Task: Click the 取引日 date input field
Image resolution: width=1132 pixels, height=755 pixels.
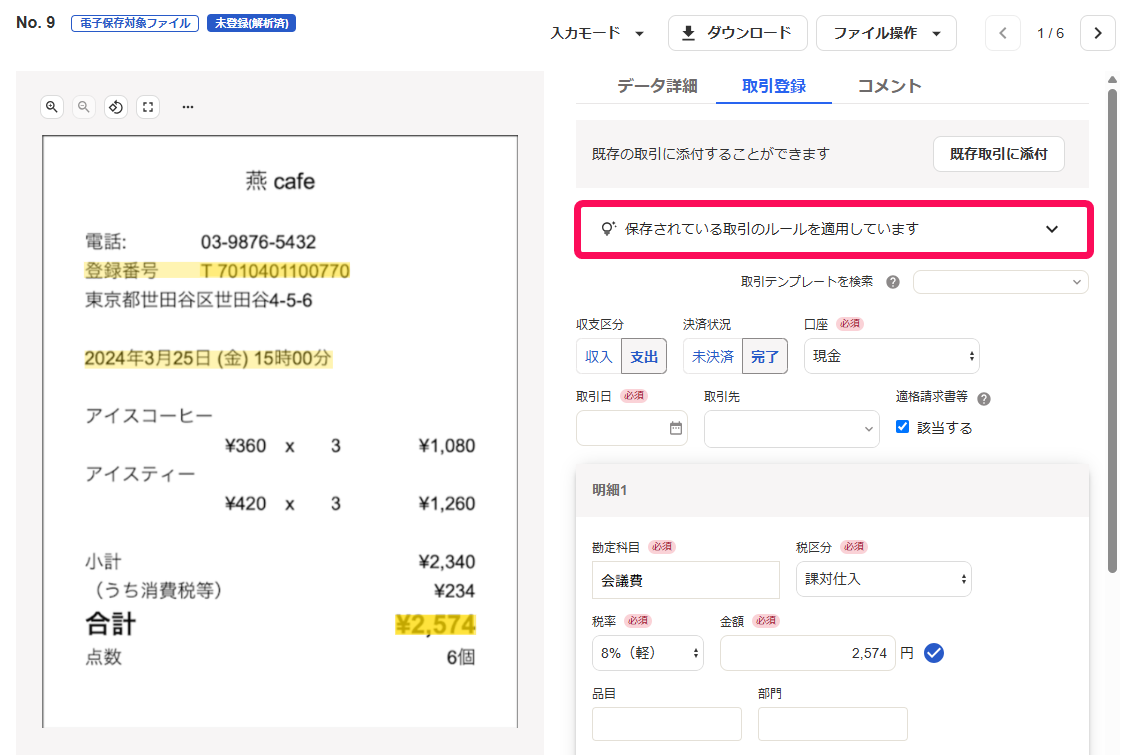Action: [632, 429]
